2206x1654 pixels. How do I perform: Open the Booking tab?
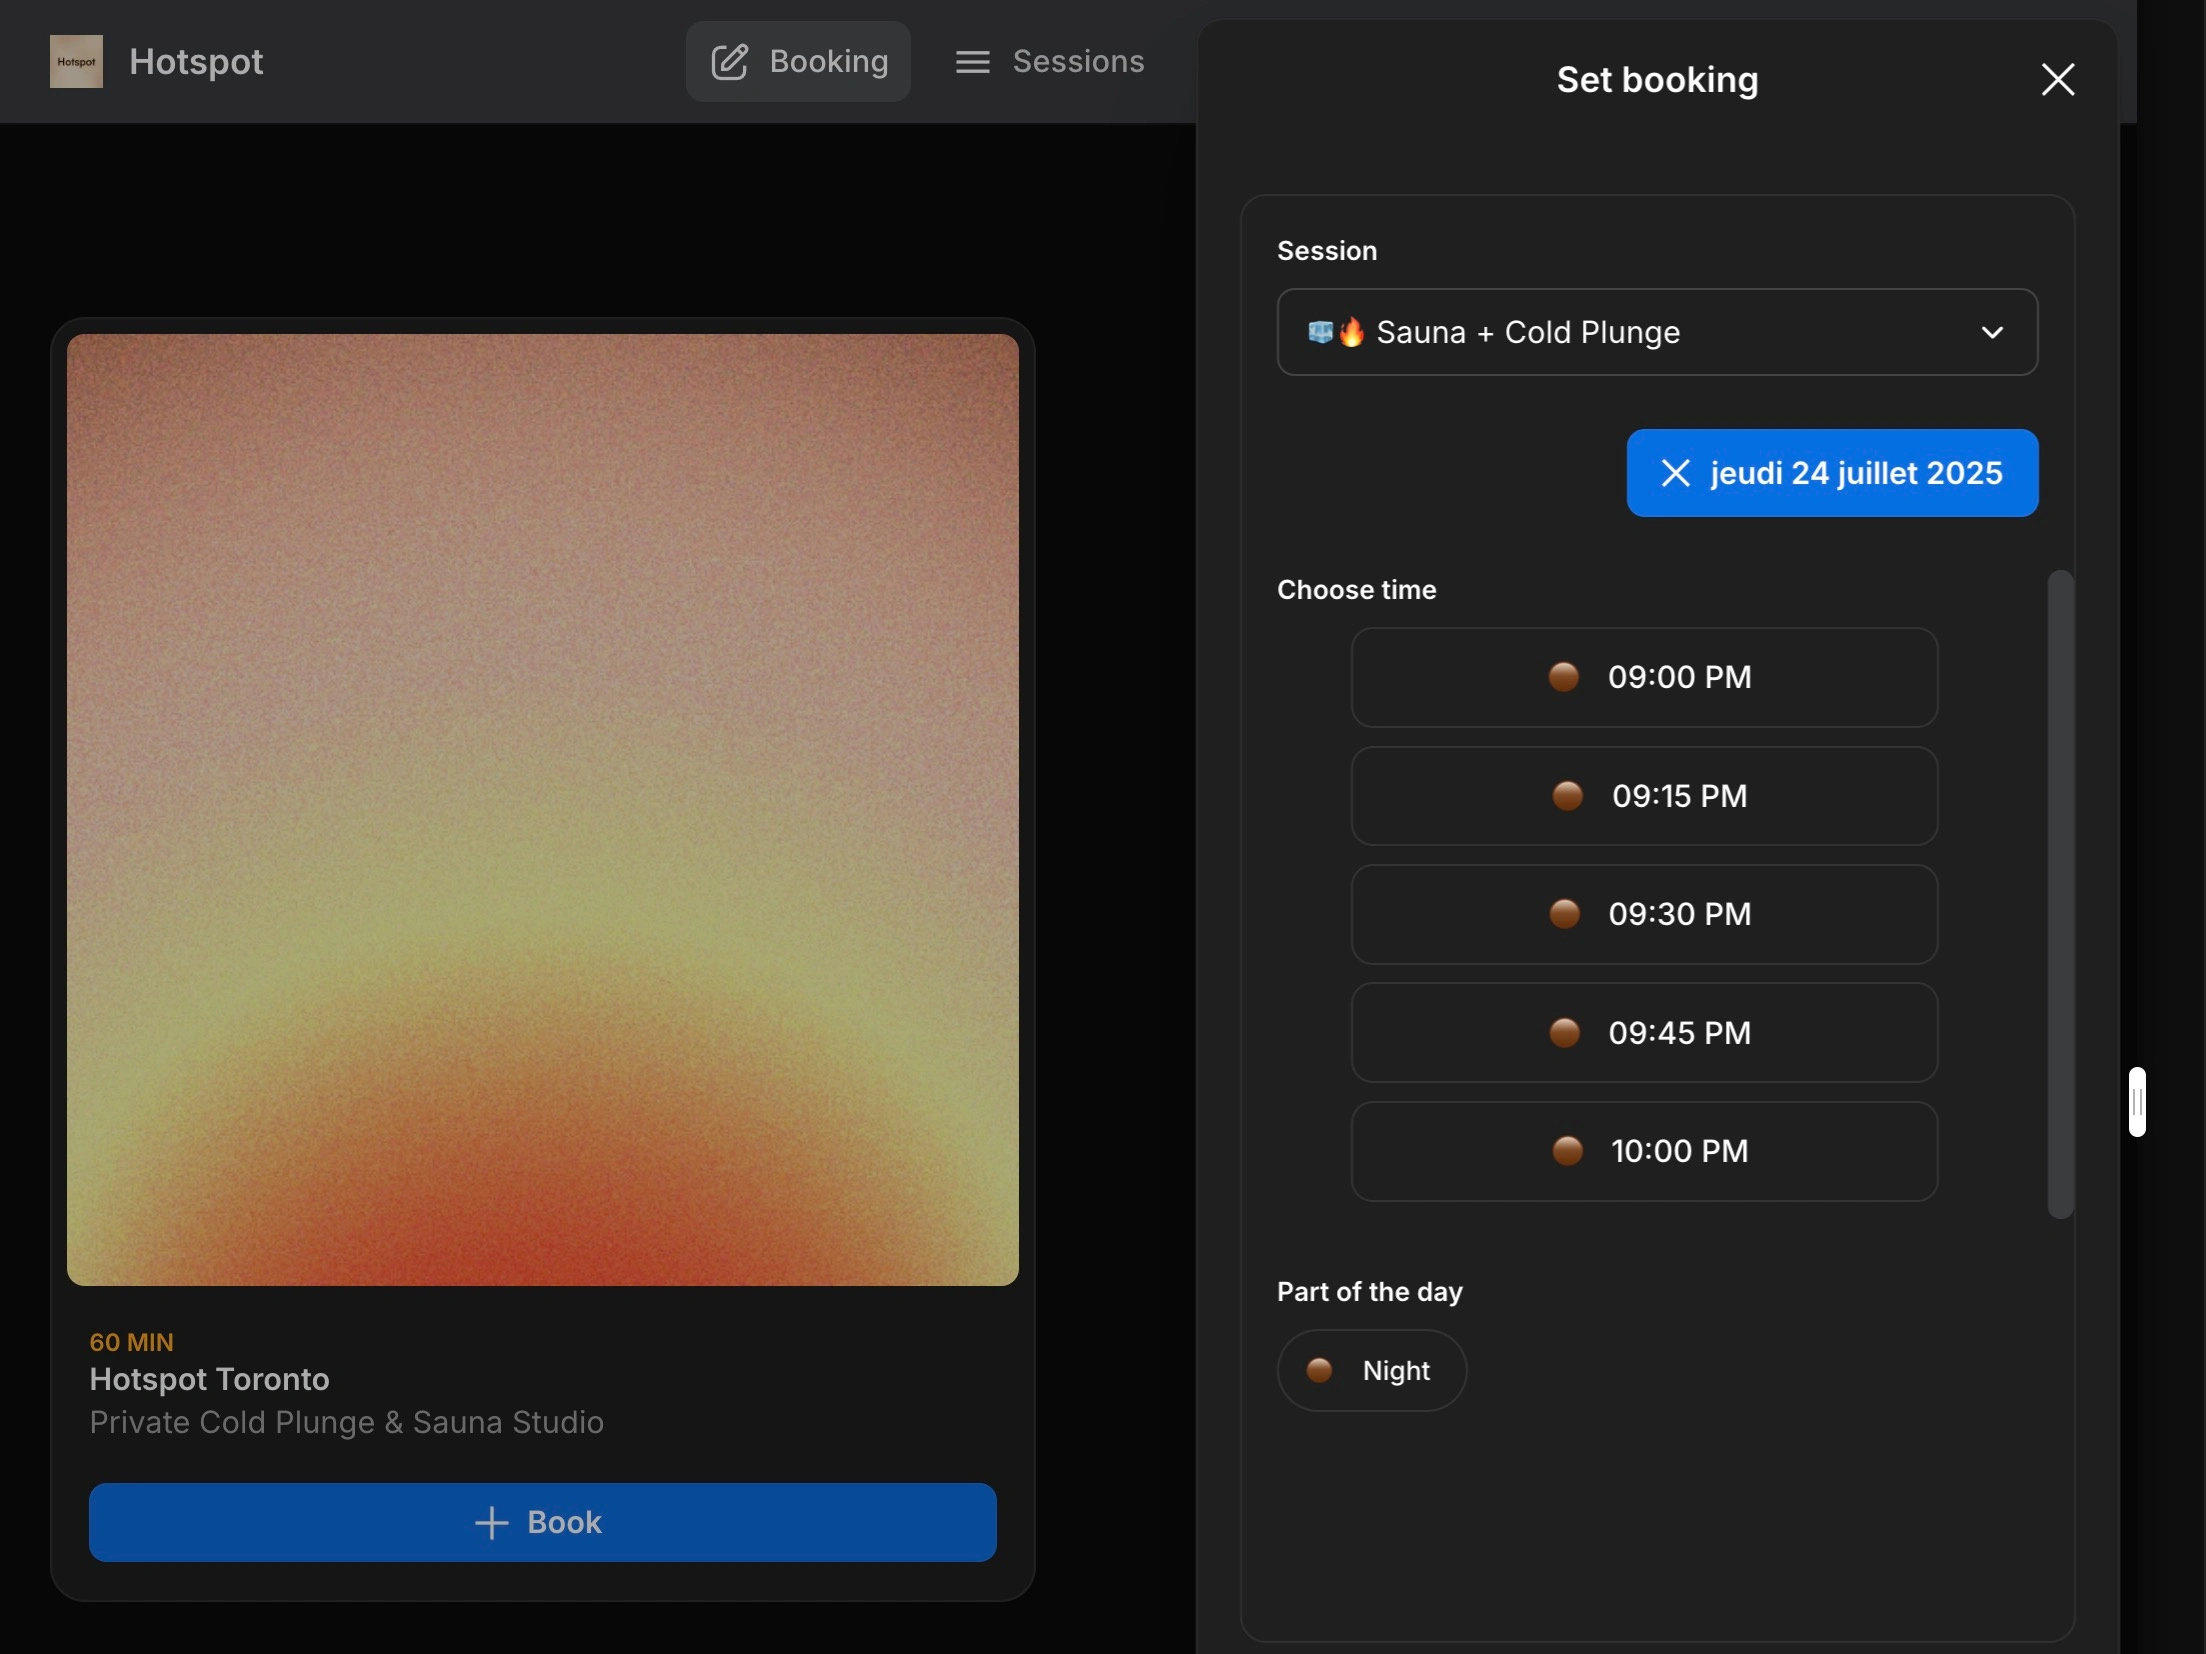[x=798, y=61]
